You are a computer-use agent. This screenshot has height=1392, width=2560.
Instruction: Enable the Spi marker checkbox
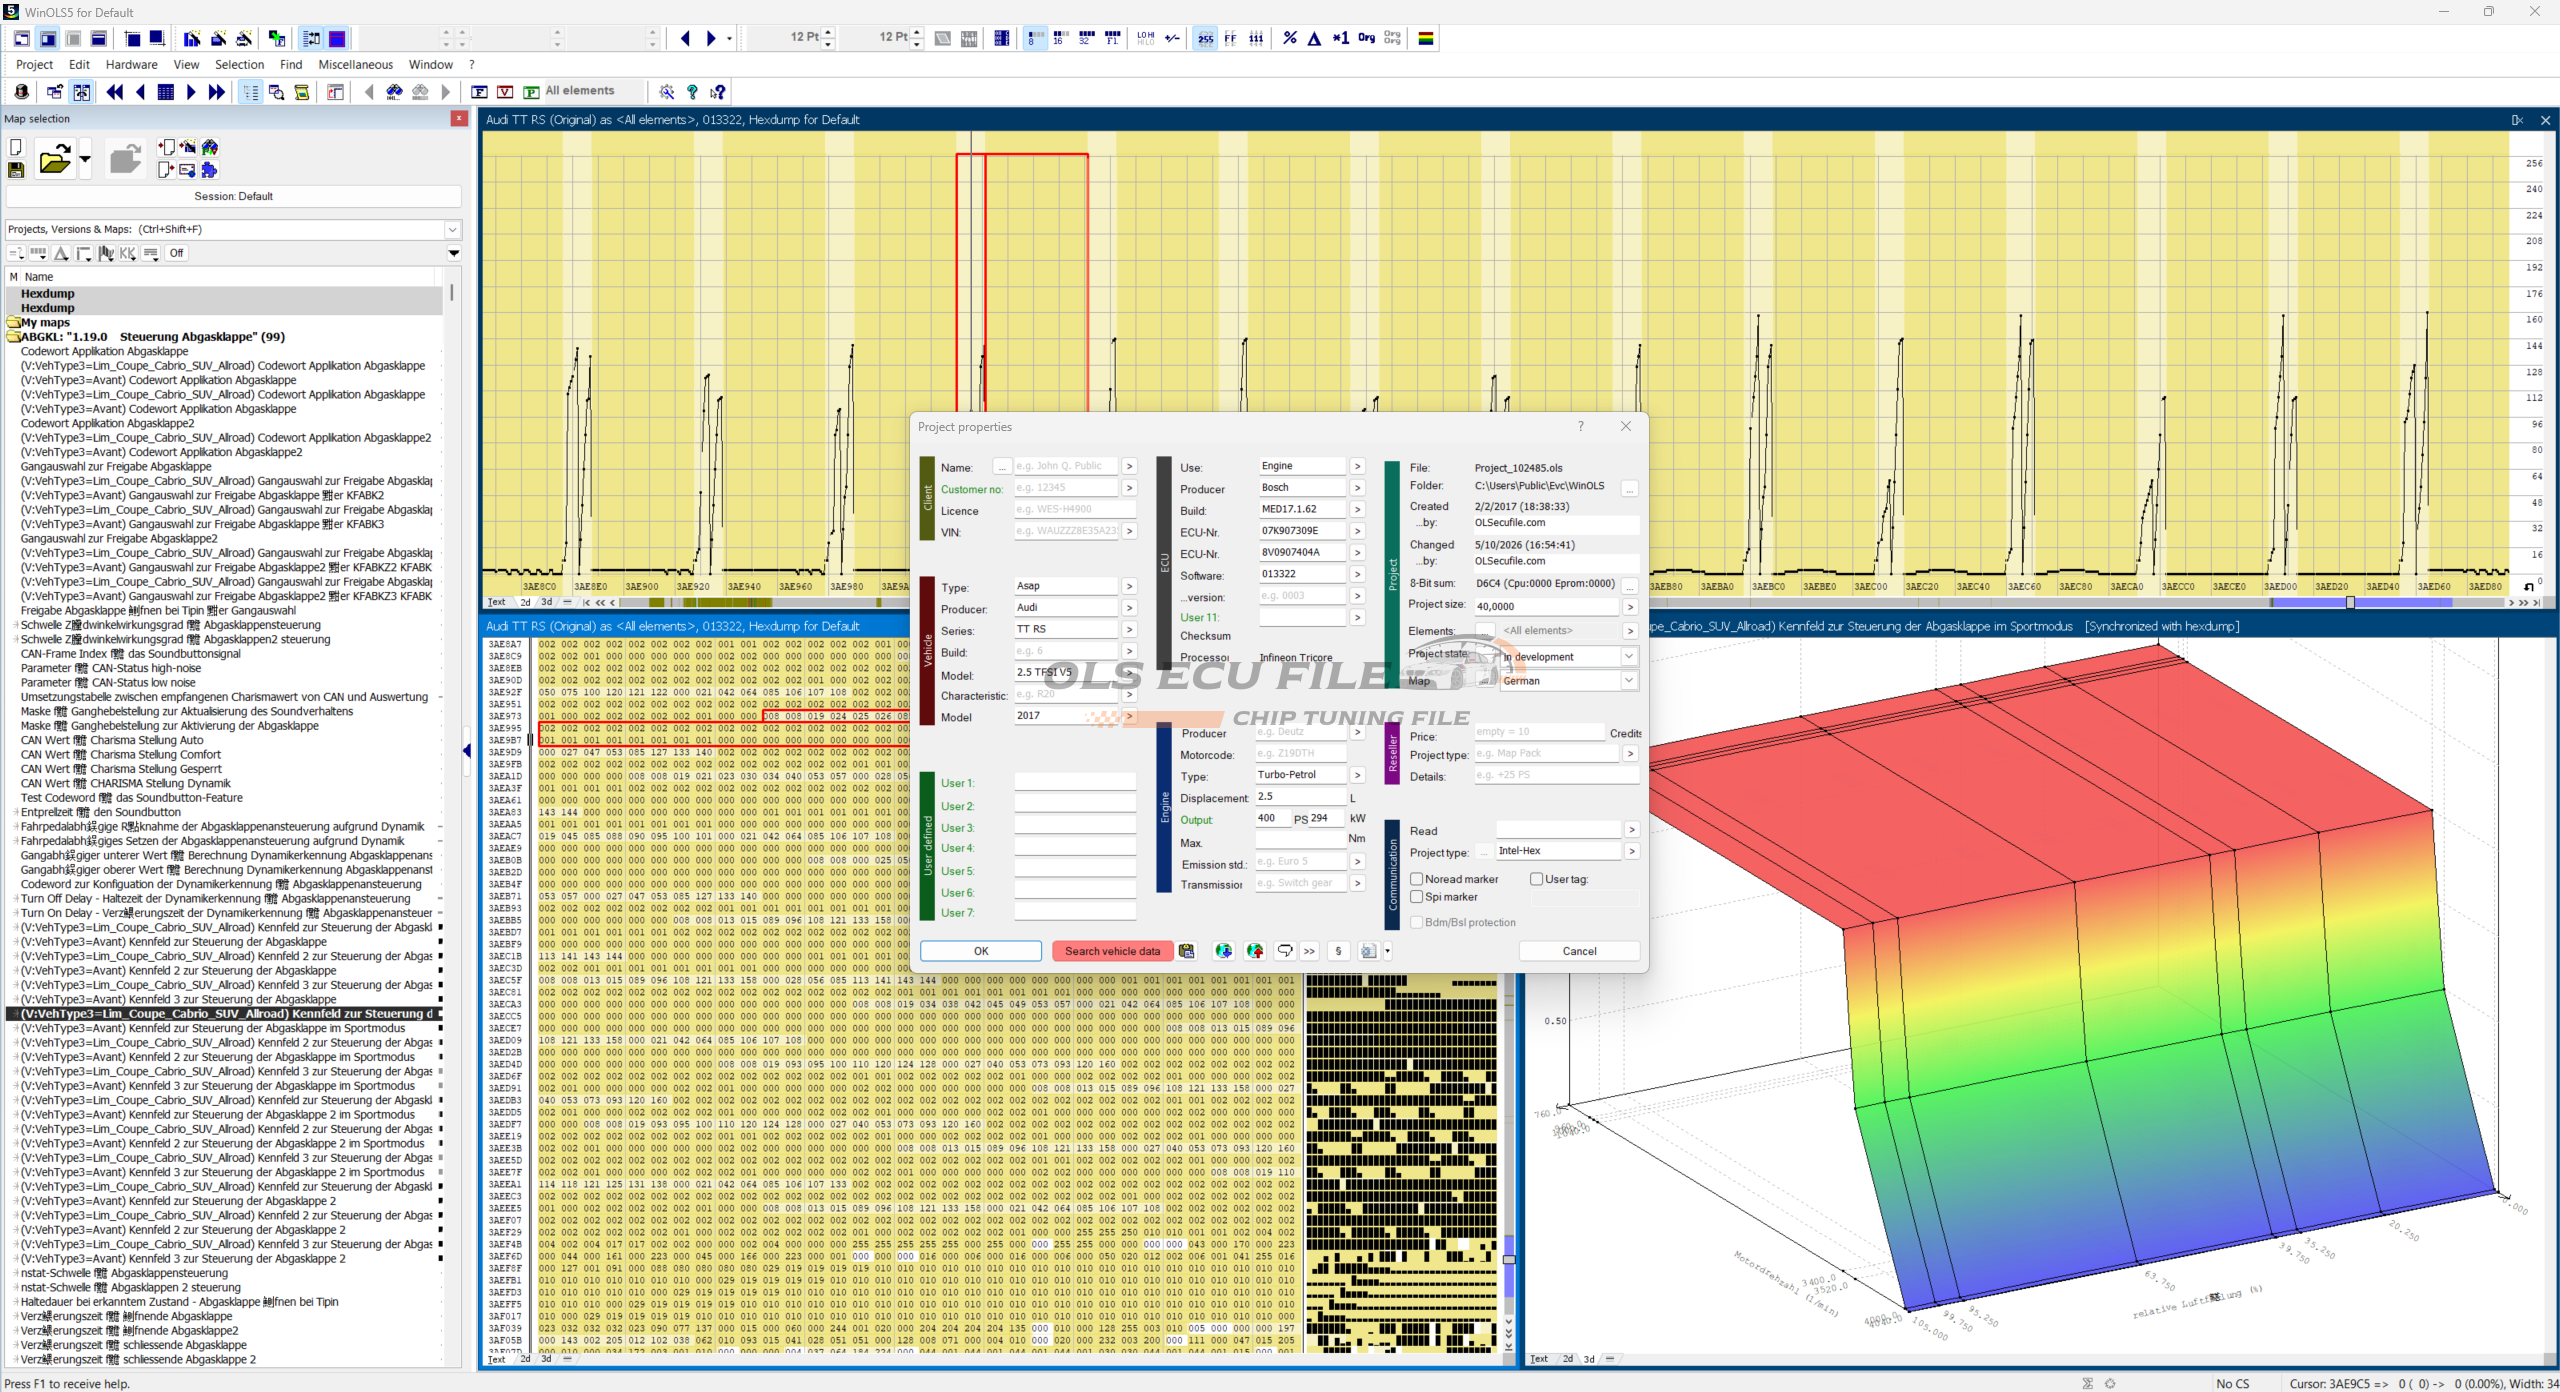[x=1417, y=897]
